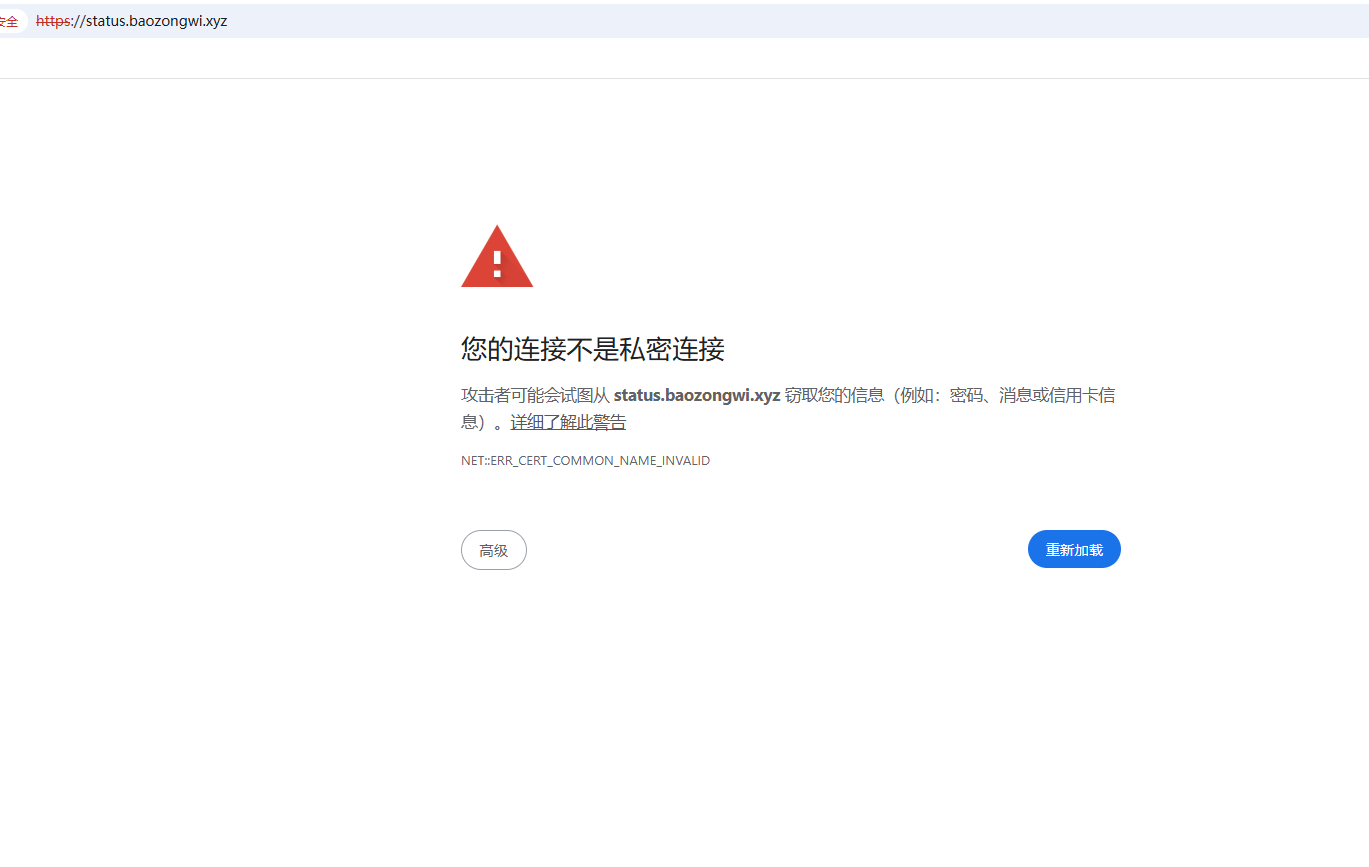Click the red warning triangle icon
This screenshot has width=1369, height=867.
click(497, 256)
